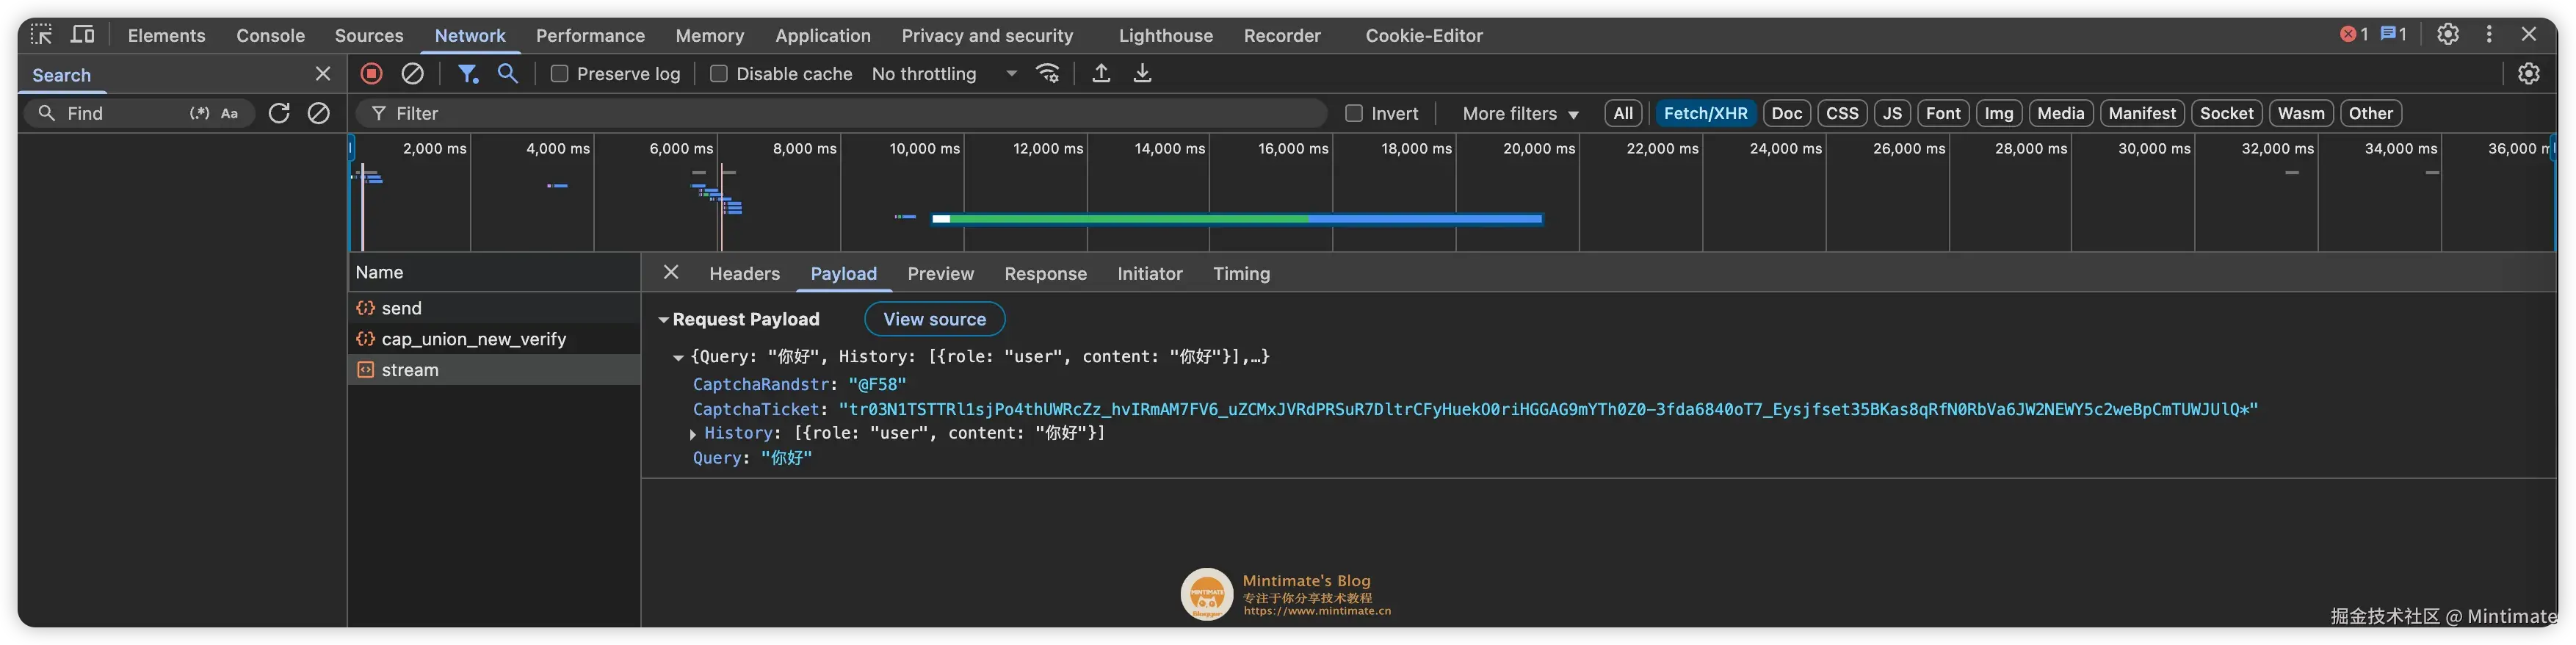
Task: Switch to the Console panel
Action: tap(270, 35)
